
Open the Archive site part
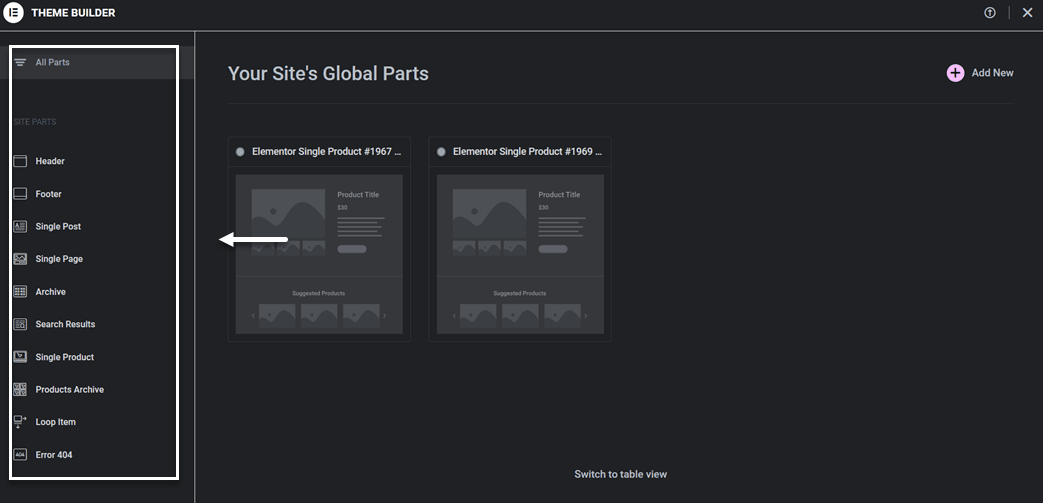pyautogui.click(x=51, y=292)
